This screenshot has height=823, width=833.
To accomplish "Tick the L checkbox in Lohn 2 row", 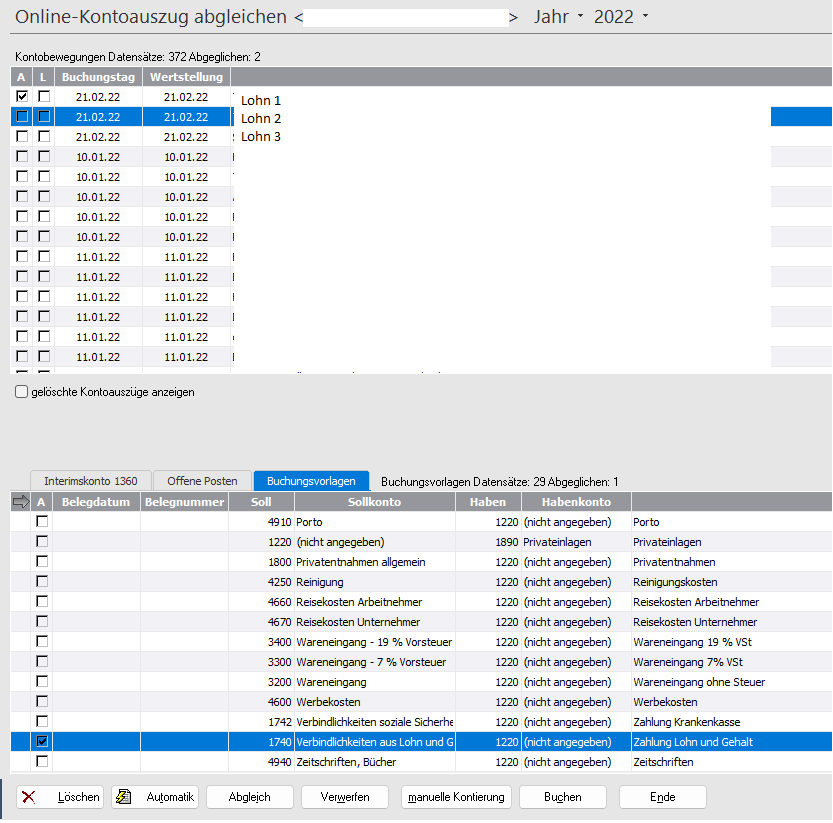I will [x=44, y=116].
